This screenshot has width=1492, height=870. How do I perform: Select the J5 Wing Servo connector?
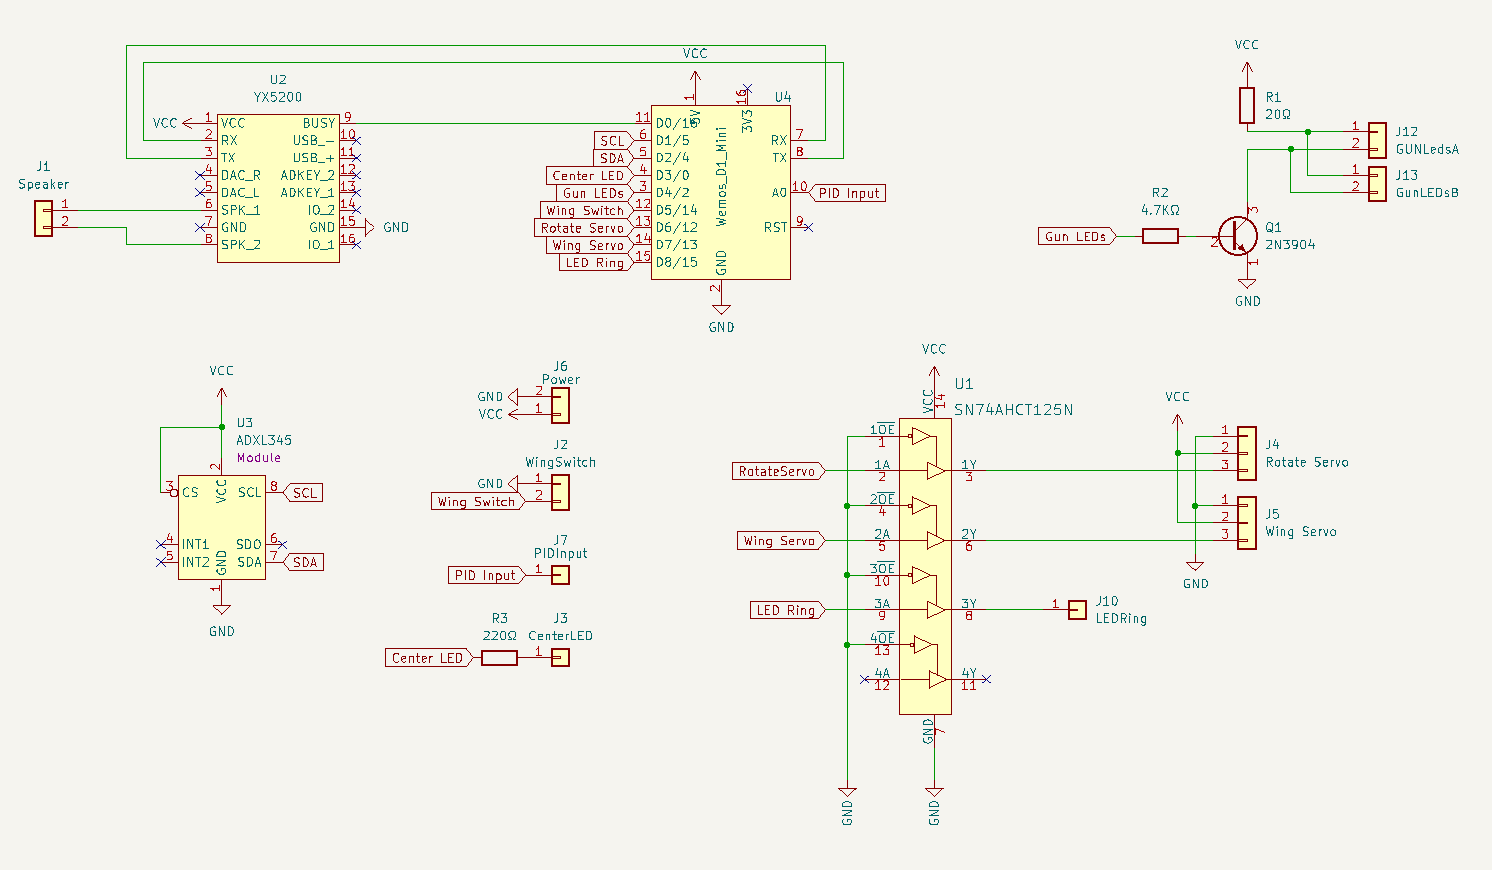tap(1246, 523)
